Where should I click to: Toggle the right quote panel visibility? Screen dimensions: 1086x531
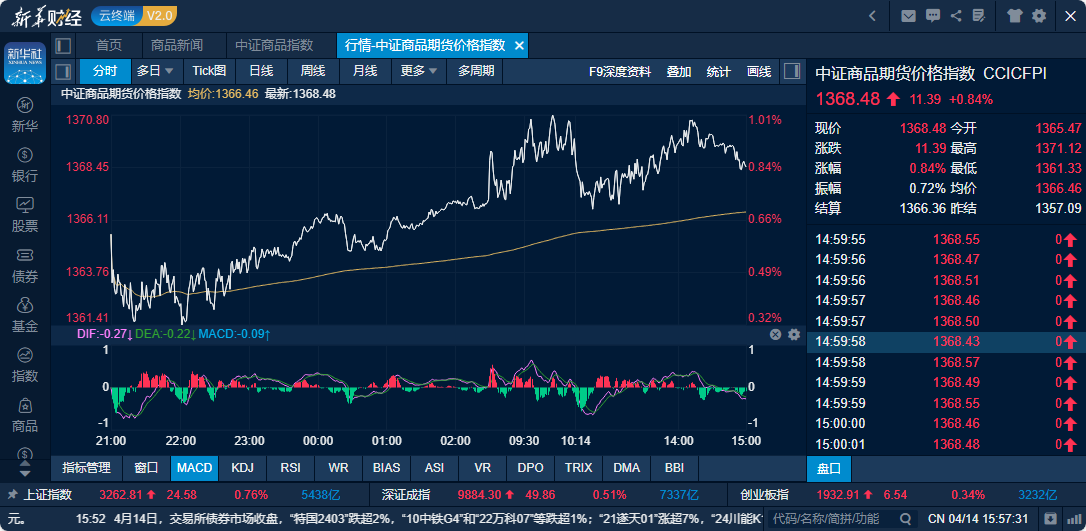point(792,71)
